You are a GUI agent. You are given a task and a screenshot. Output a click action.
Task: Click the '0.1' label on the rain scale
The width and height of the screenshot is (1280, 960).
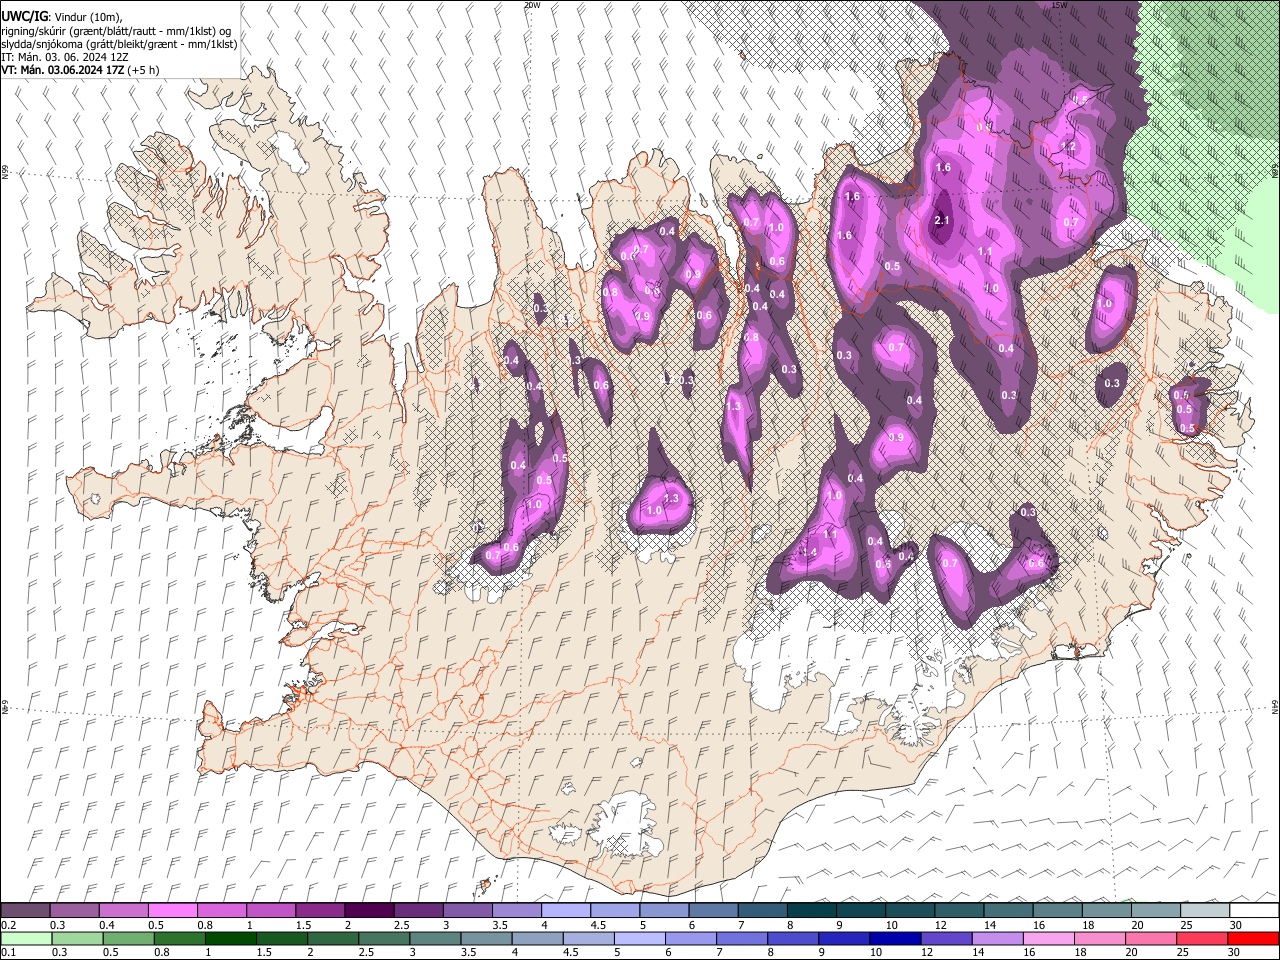click(x=7, y=952)
